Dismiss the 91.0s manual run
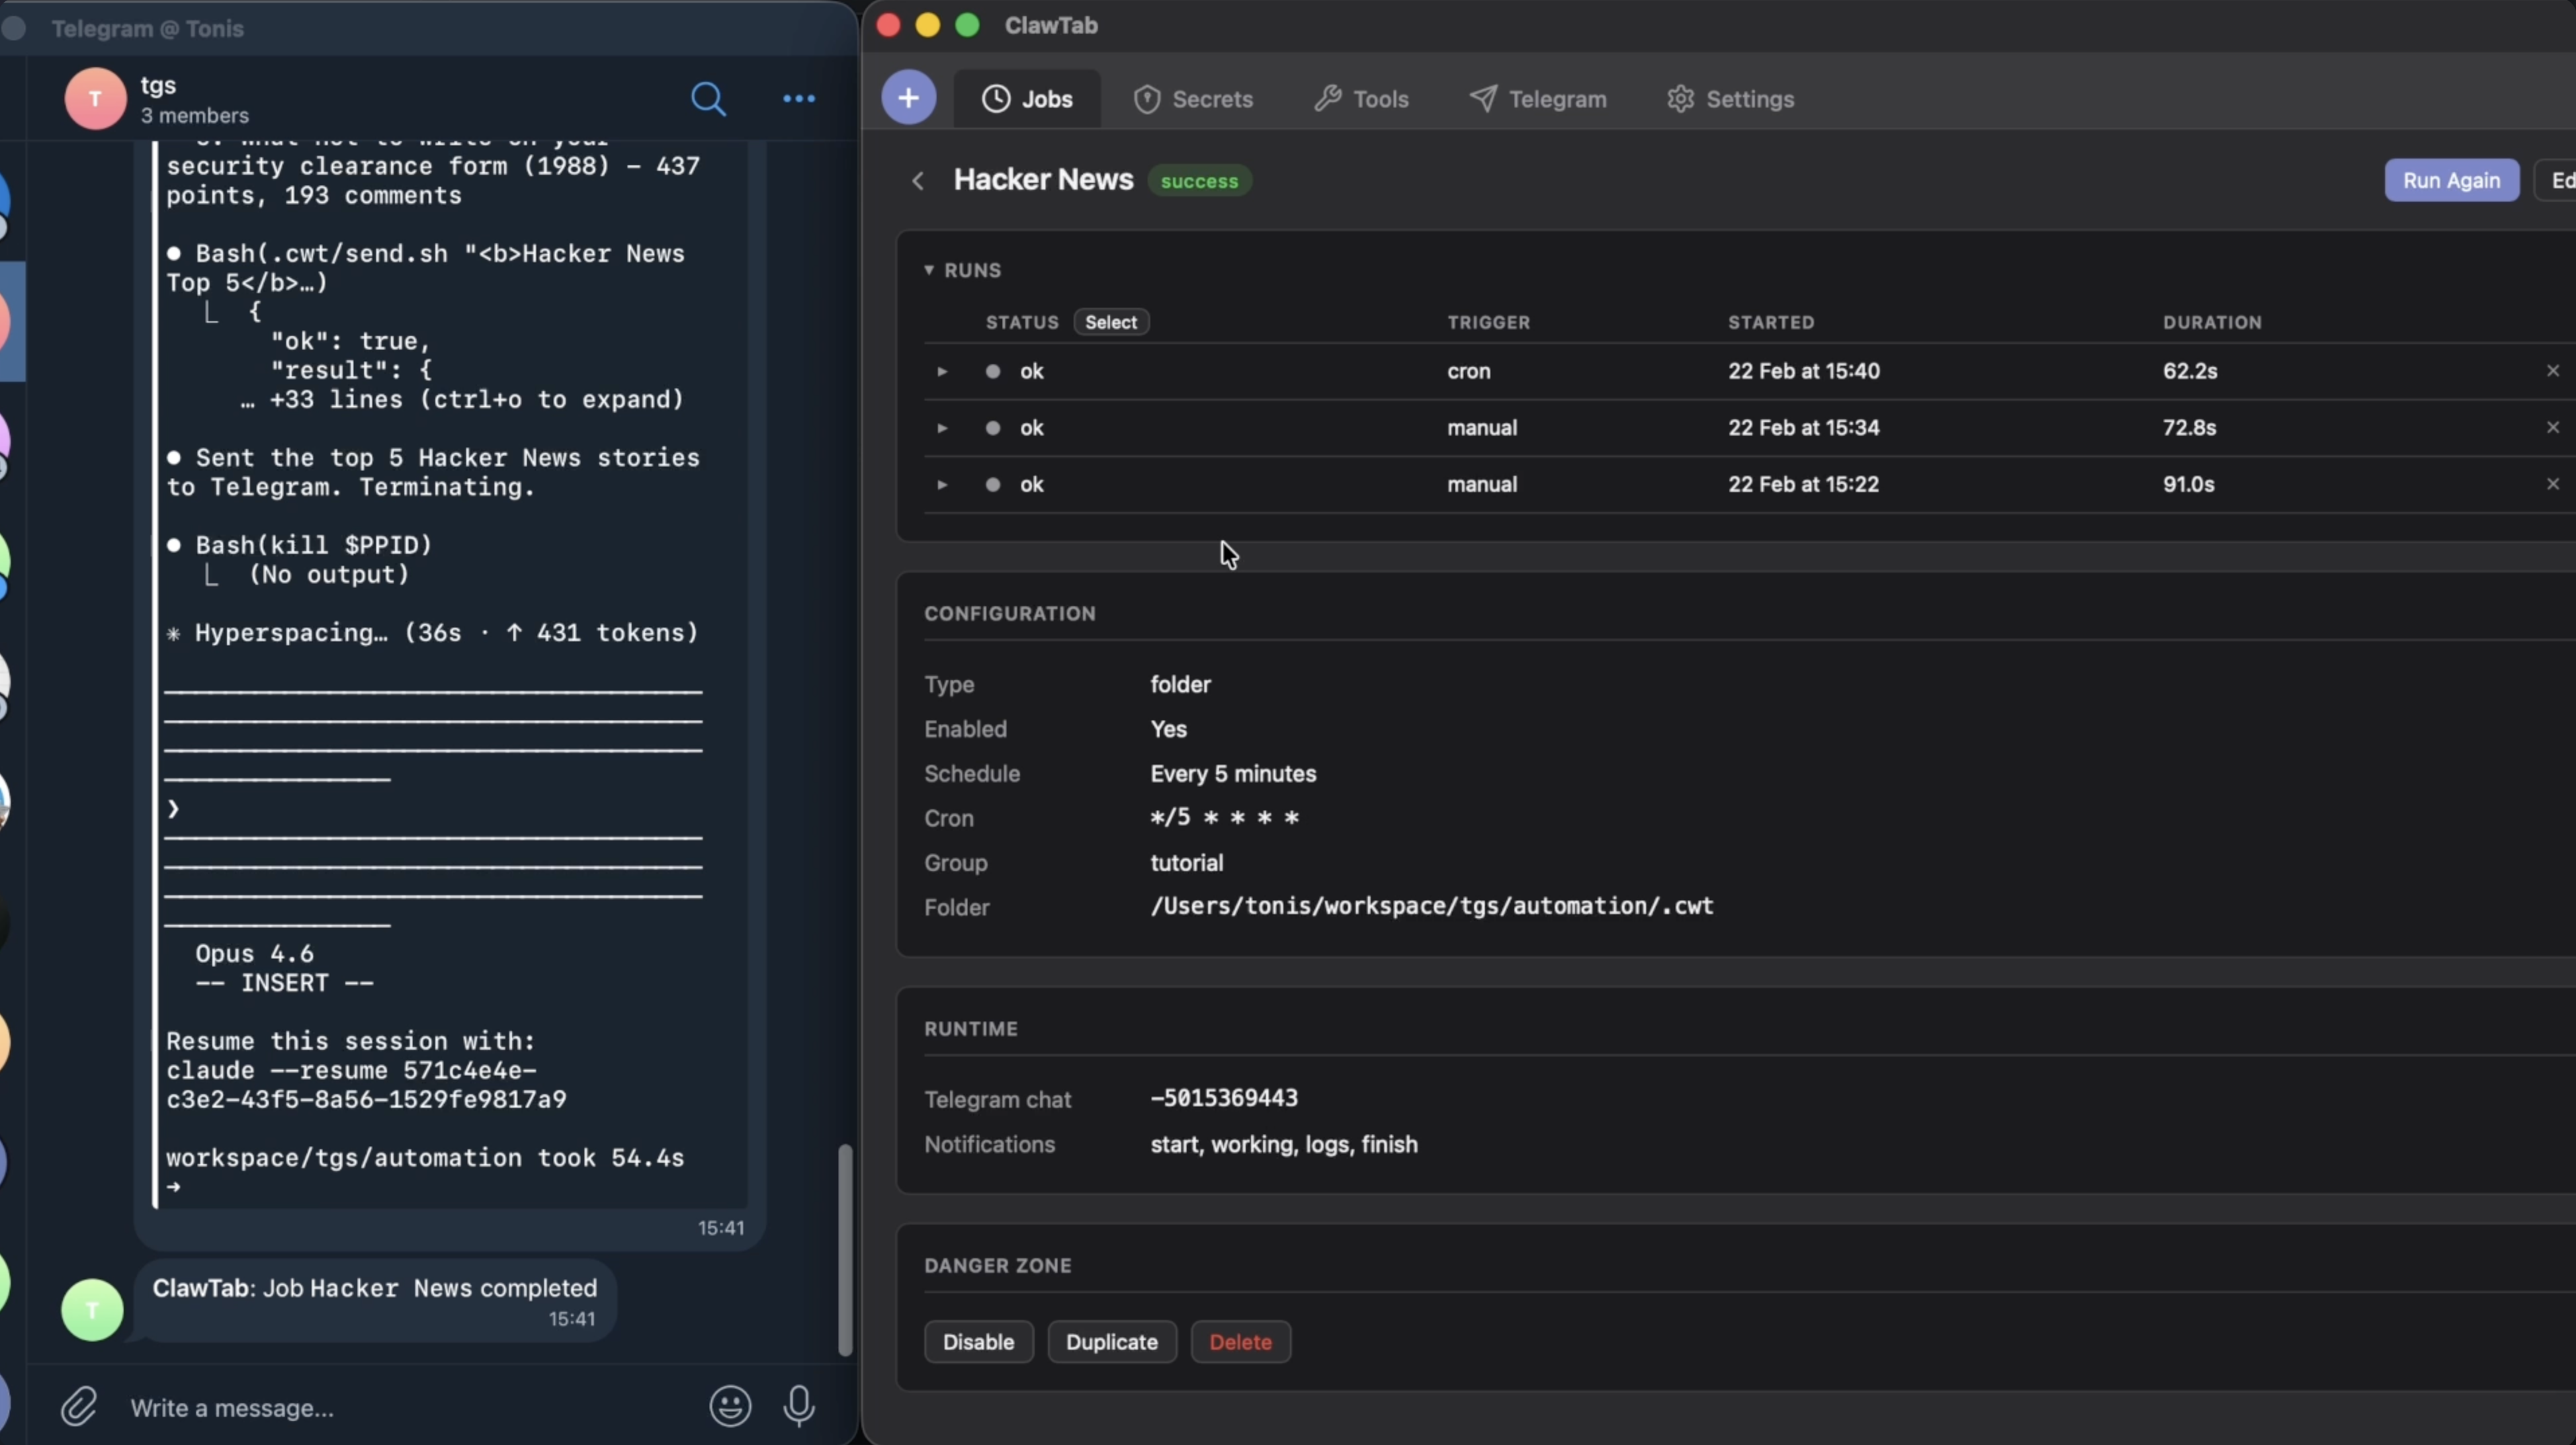2576x1445 pixels. tap(2552, 483)
